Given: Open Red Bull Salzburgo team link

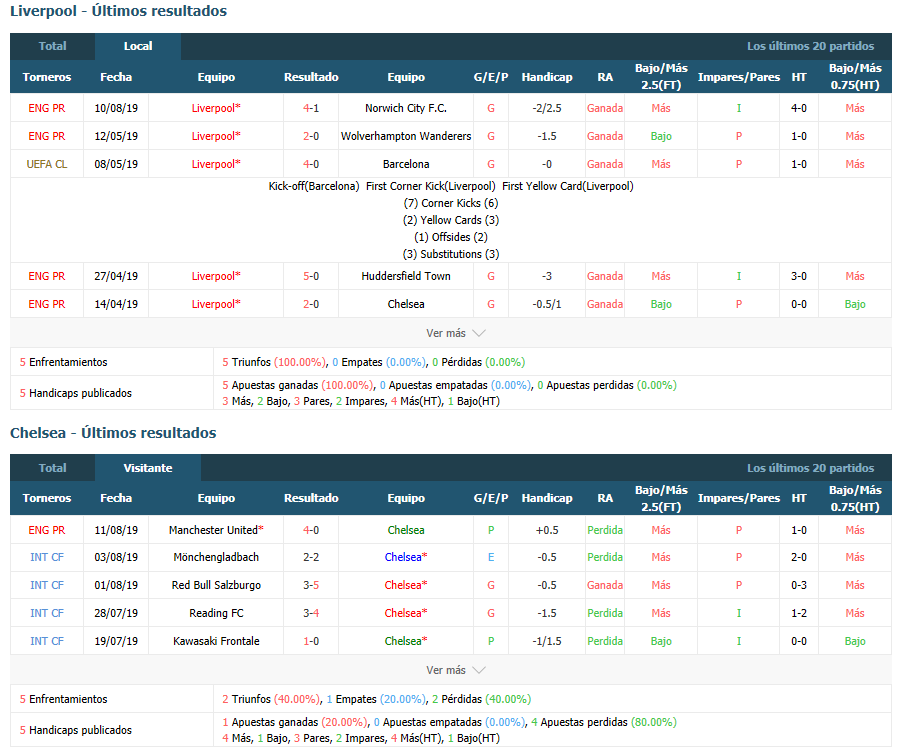Looking at the screenshot, I should pyautogui.click(x=216, y=585).
